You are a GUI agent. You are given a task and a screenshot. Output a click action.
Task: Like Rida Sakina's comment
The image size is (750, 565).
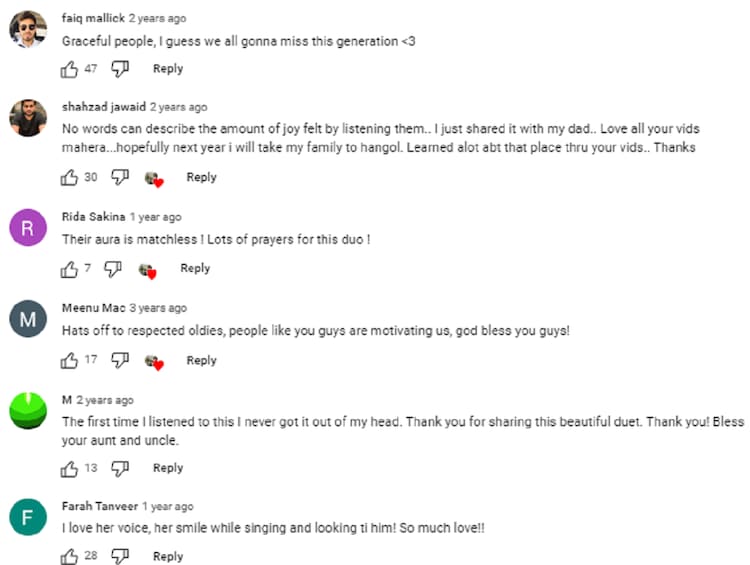tap(69, 269)
